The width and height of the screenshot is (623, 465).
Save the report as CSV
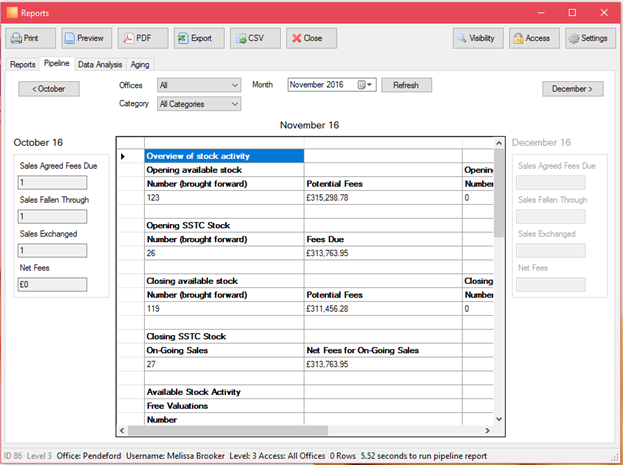(x=255, y=38)
